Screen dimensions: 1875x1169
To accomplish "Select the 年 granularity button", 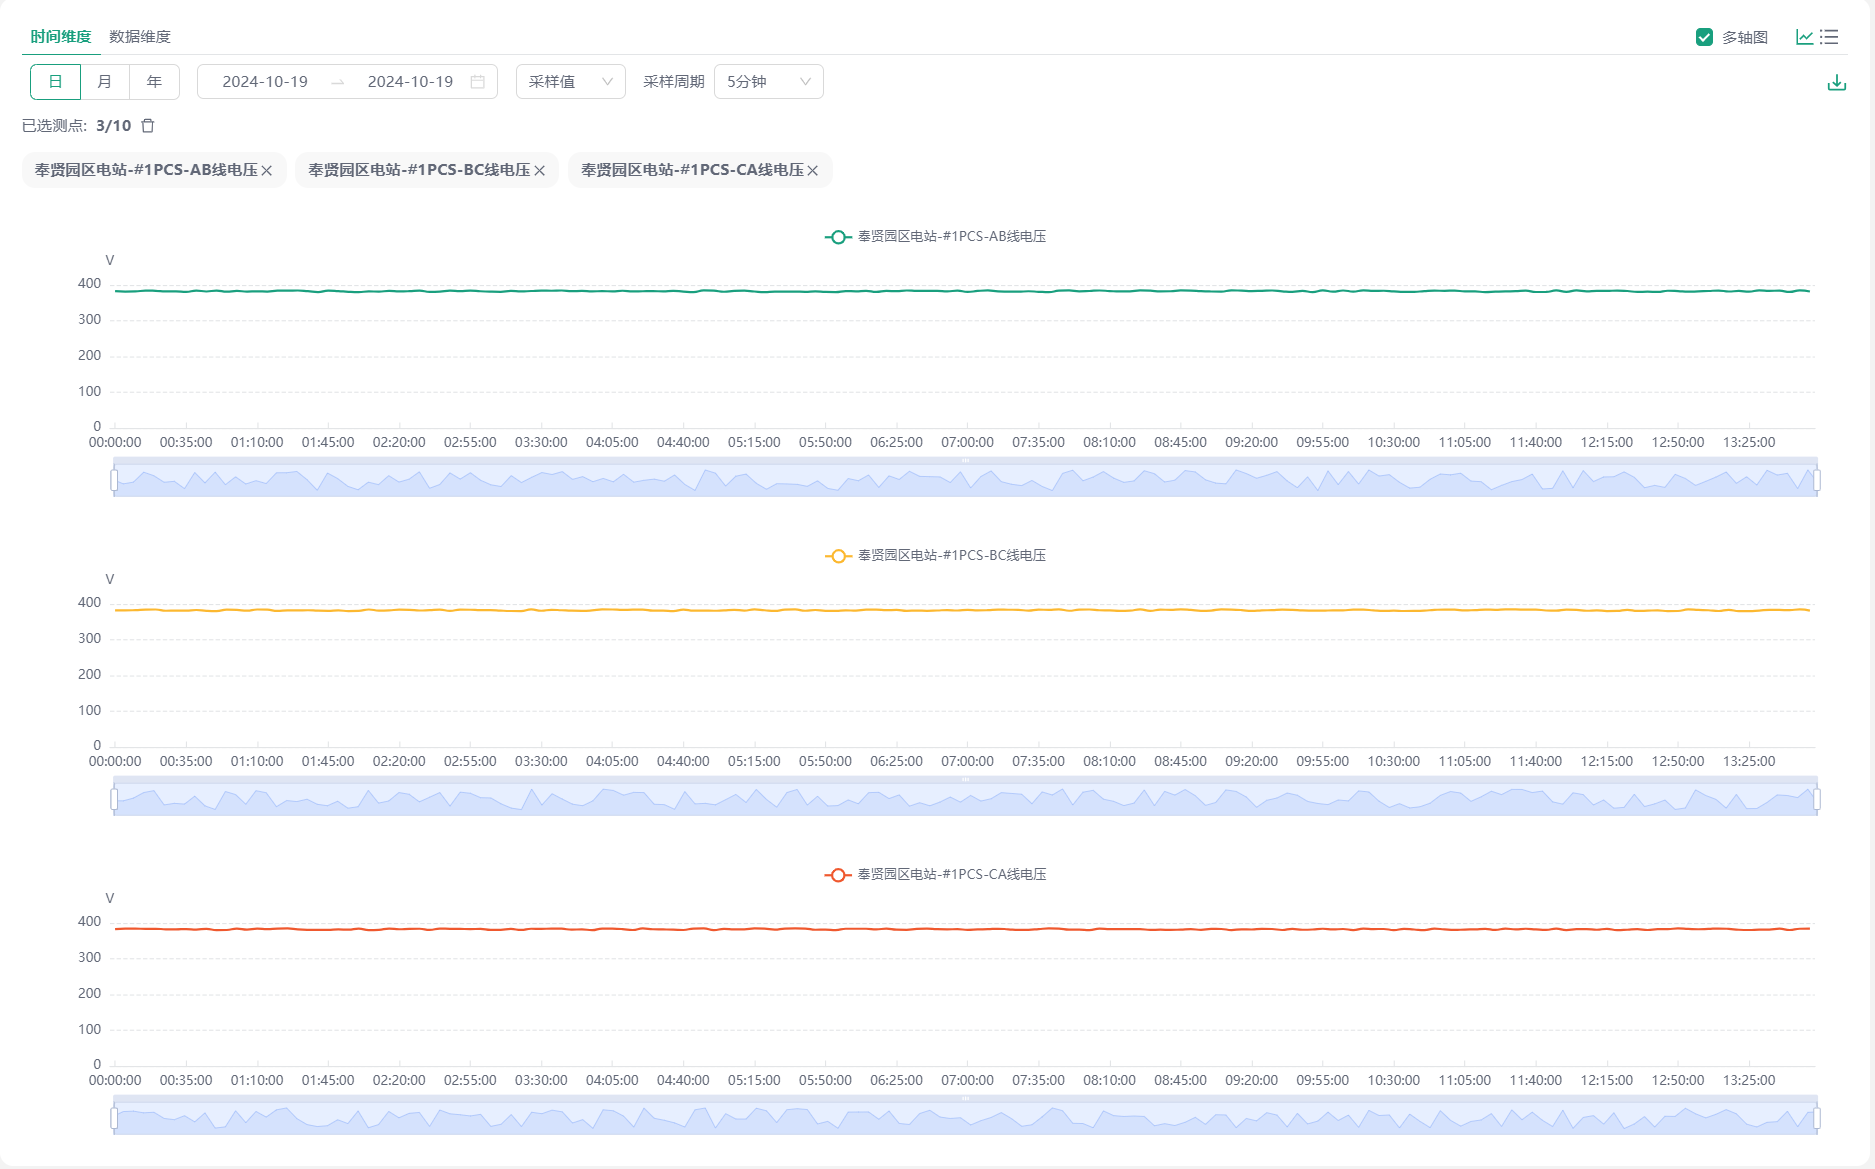I will click(154, 82).
